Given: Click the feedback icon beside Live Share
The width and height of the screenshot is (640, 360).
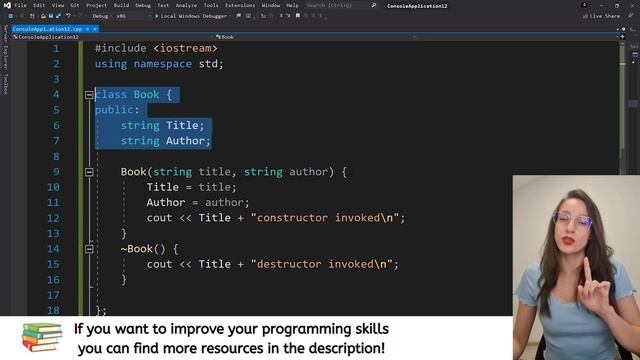Looking at the screenshot, I should pos(631,16).
